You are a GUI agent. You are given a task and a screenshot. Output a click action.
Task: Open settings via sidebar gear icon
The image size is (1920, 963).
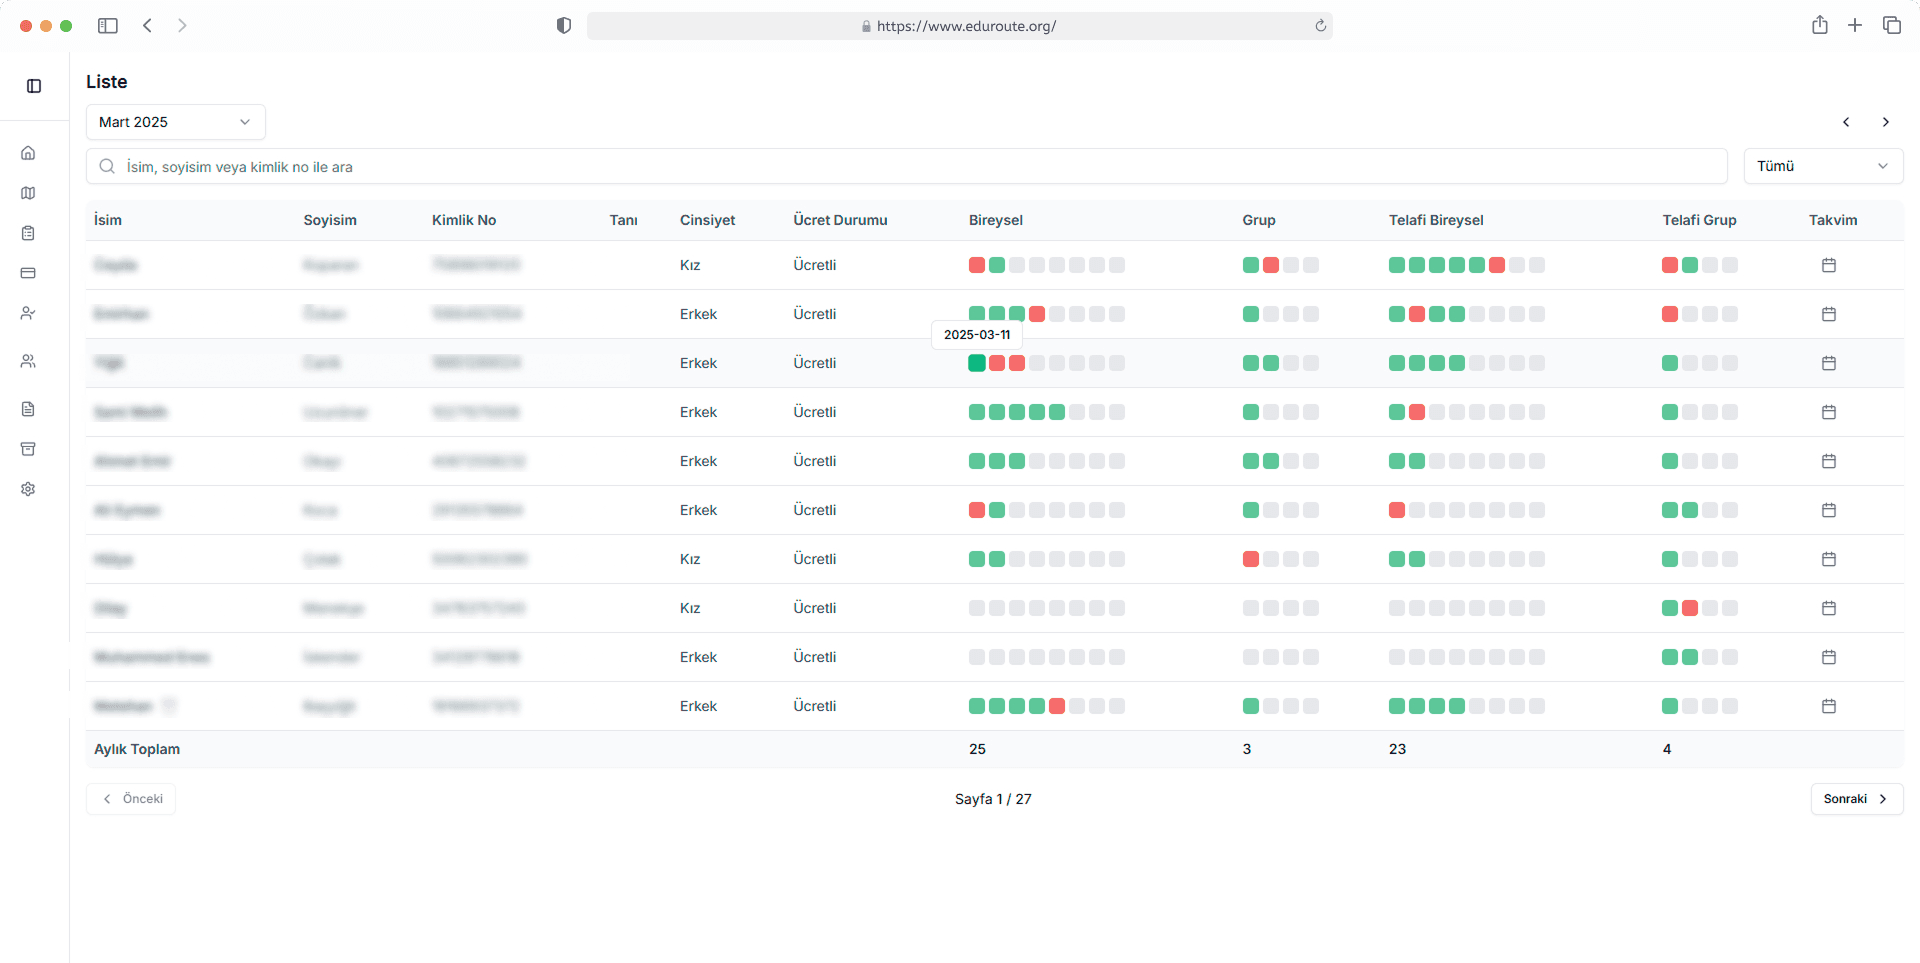tap(28, 489)
